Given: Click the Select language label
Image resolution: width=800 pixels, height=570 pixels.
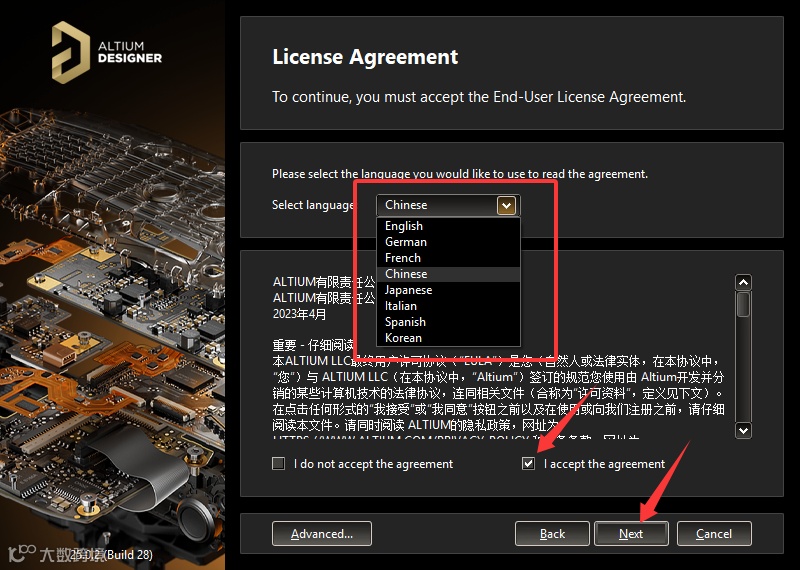Looking at the screenshot, I should (x=314, y=205).
